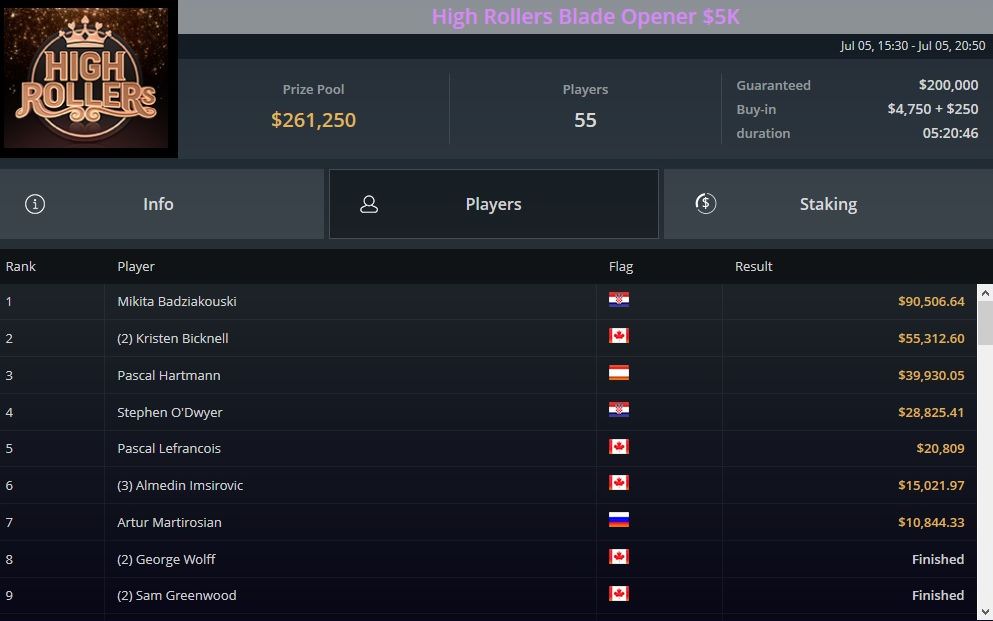Click the info circle icon
The height and width of the screenshot is (621, 993).
coord(35,204)
